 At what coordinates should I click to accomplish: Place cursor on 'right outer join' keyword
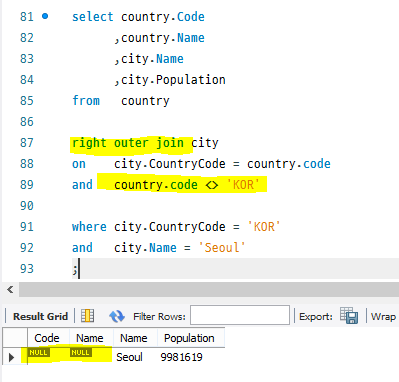click(128, 143)
